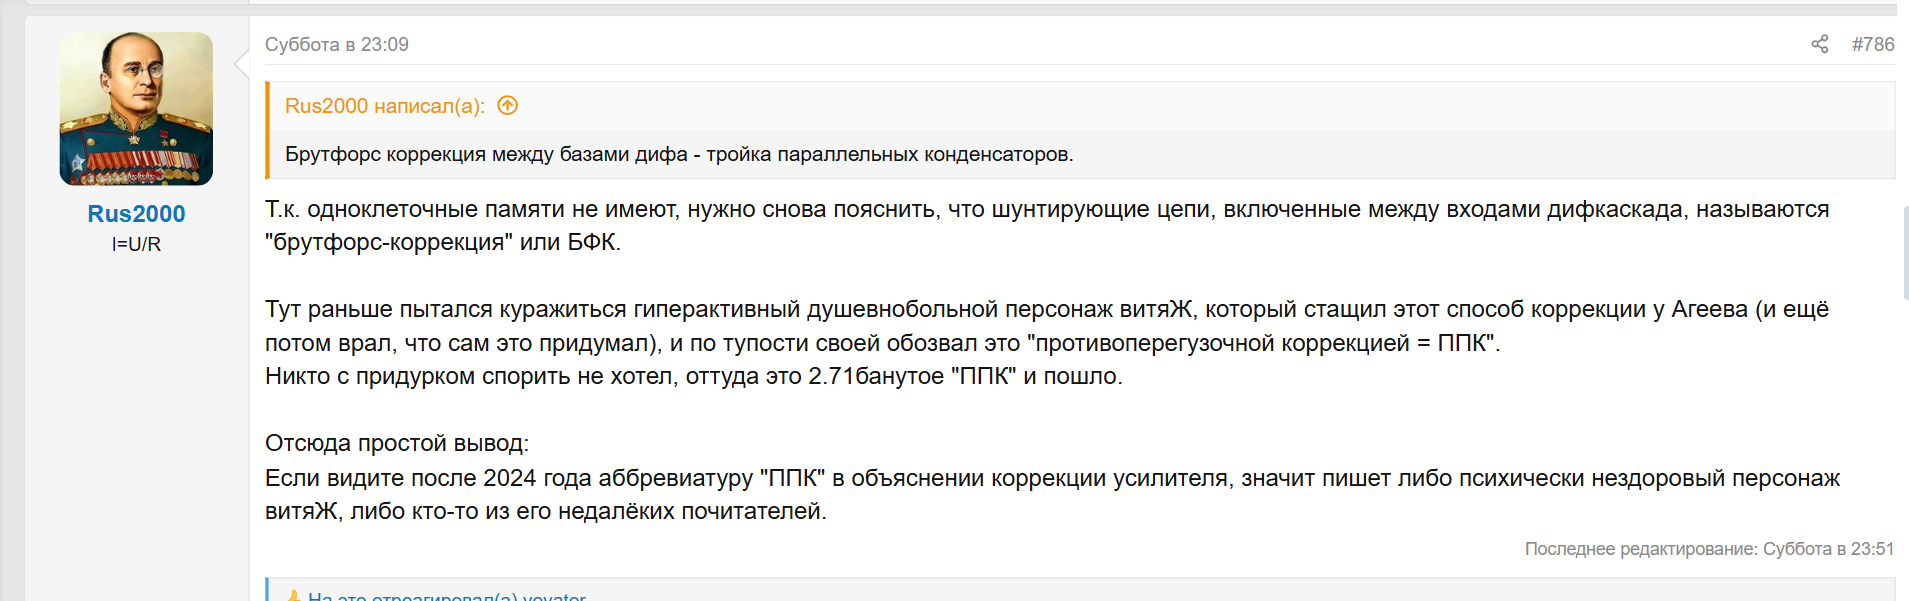This screenshot has width=1909, height=601.
Task: Click the quoted text about Брутфорс коррекция
Action: click(679, 154)
